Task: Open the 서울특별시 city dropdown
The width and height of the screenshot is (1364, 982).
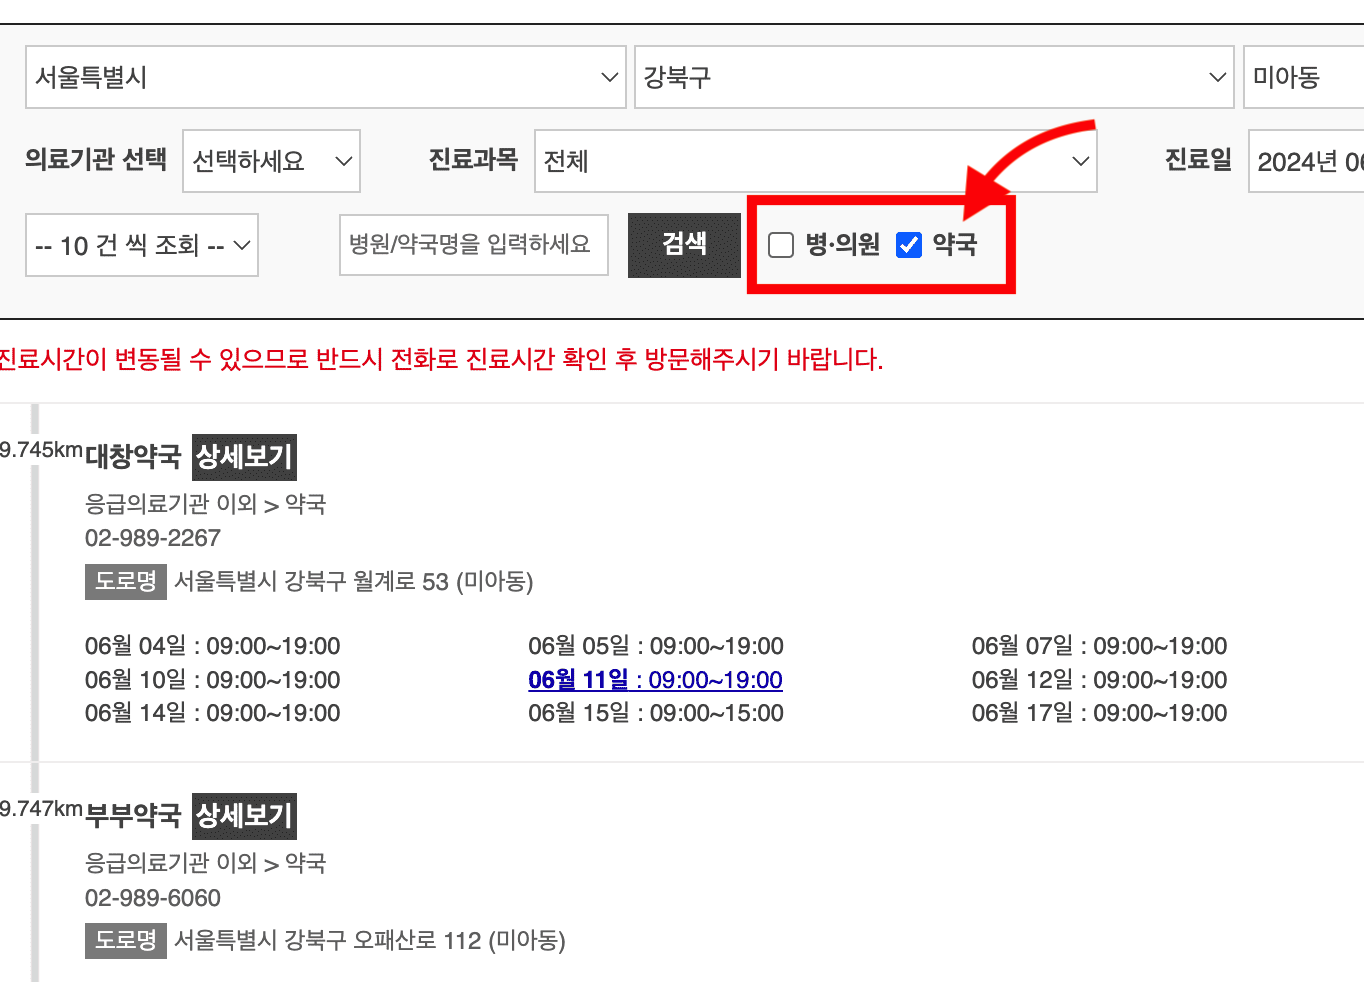Action: 325,77
